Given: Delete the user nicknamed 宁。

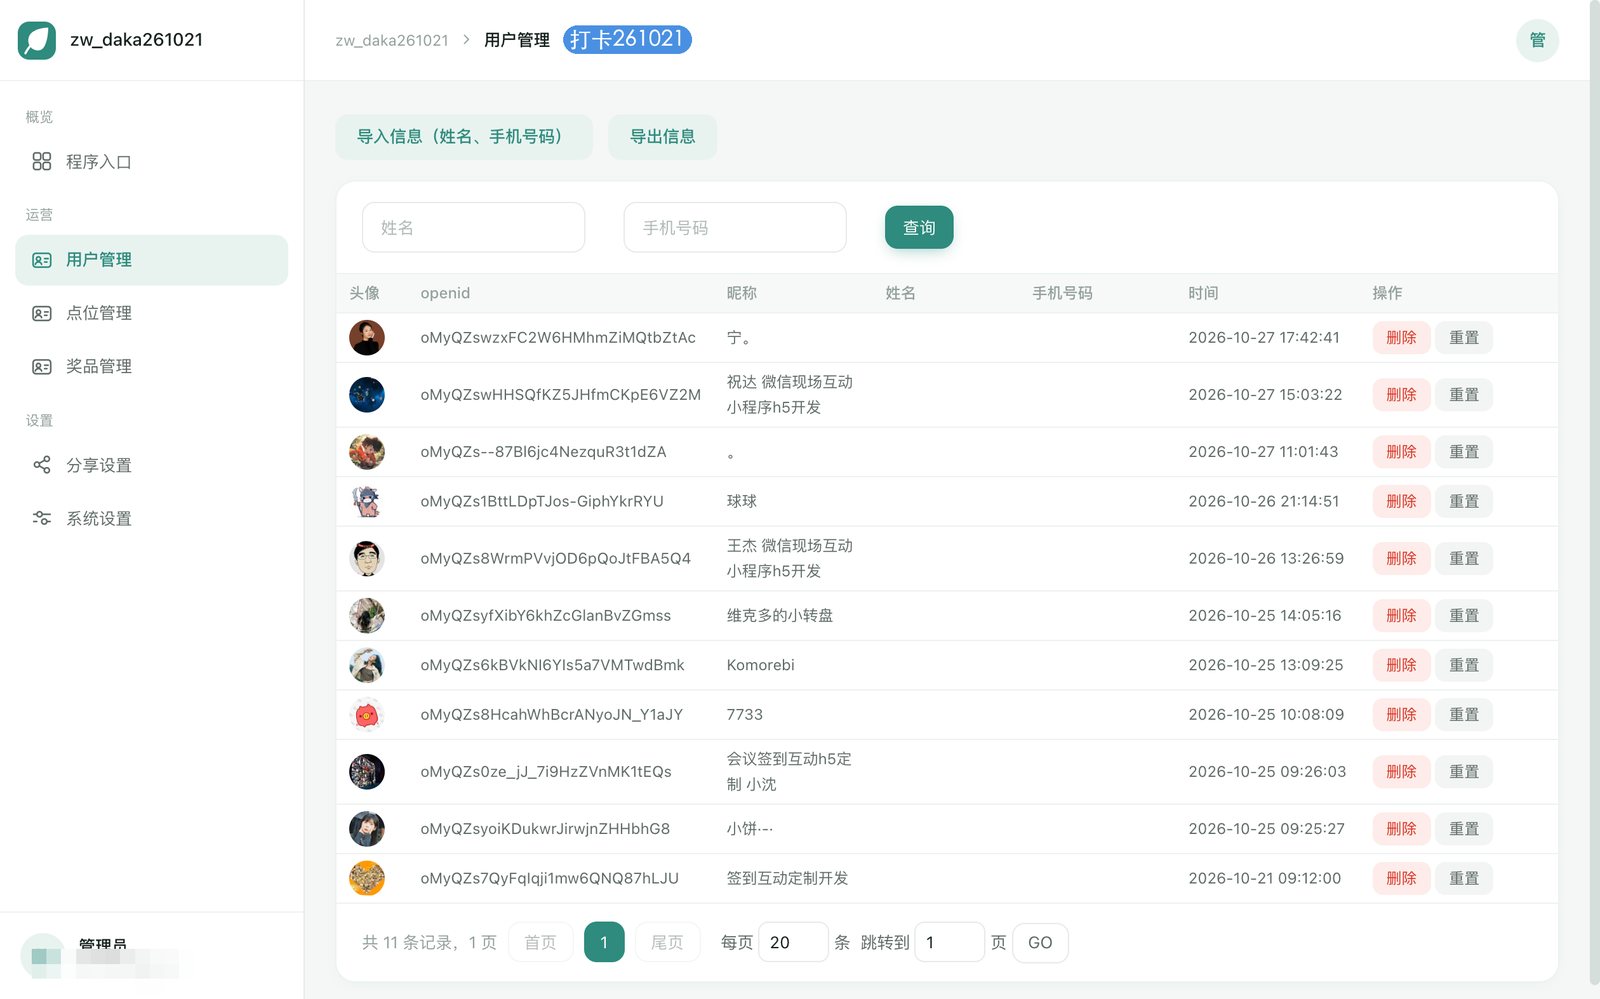Looking at the screenshot, I should point(1401,338).
